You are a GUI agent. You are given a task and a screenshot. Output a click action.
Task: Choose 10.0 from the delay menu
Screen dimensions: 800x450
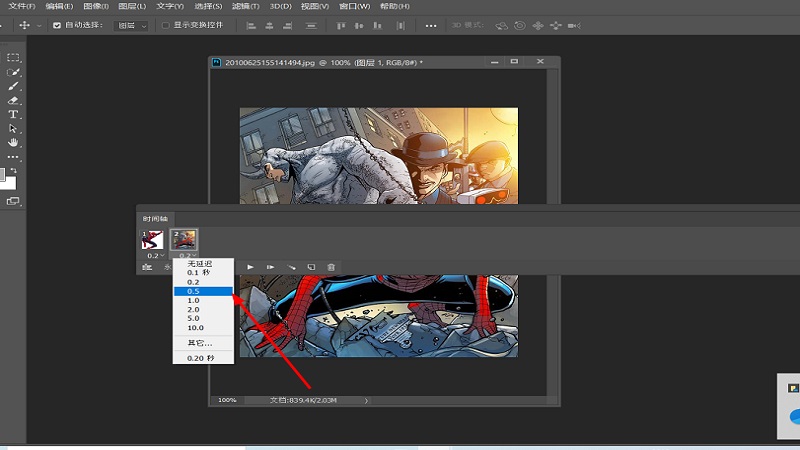pos(204,328)
